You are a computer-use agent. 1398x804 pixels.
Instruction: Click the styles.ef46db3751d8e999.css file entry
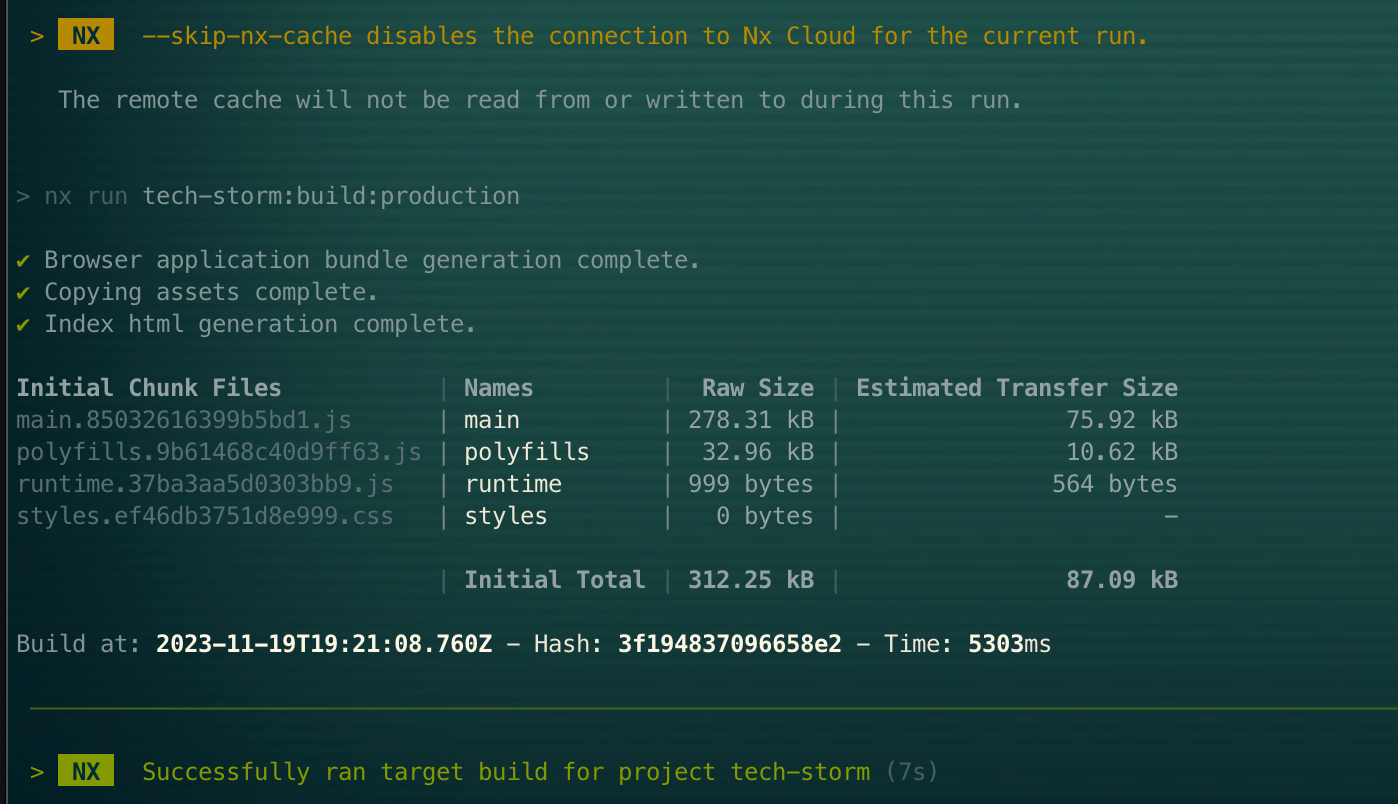[x=205, y=516]
